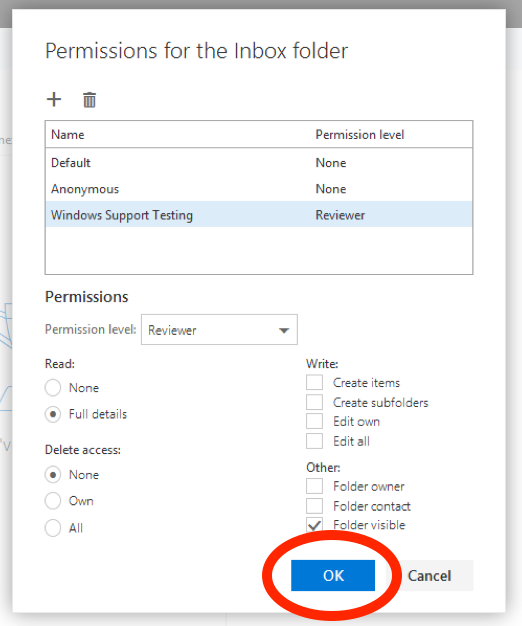Open the Permission level dropdown

[219, 330]
